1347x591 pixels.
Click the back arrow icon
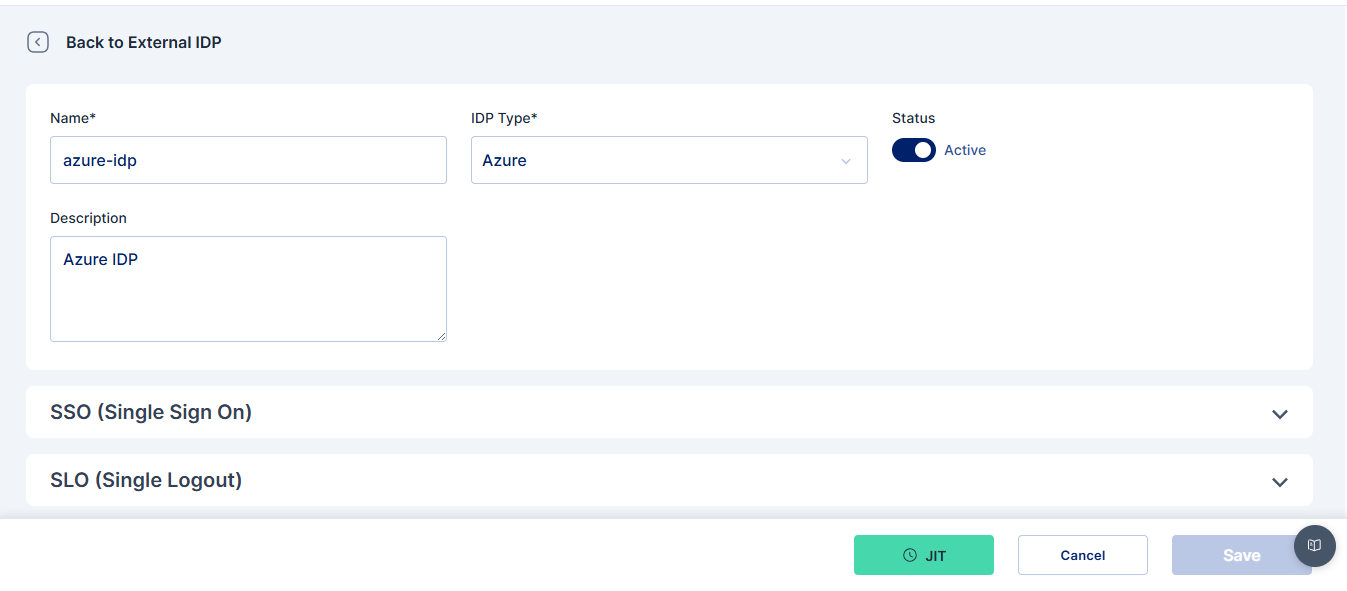(x=38, y=42)
